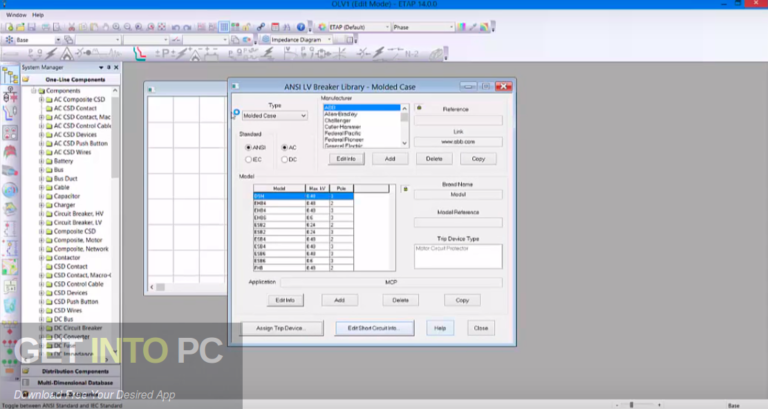
Task: Open the Type dropdown showing Molded Case
Action: point(275,116)
